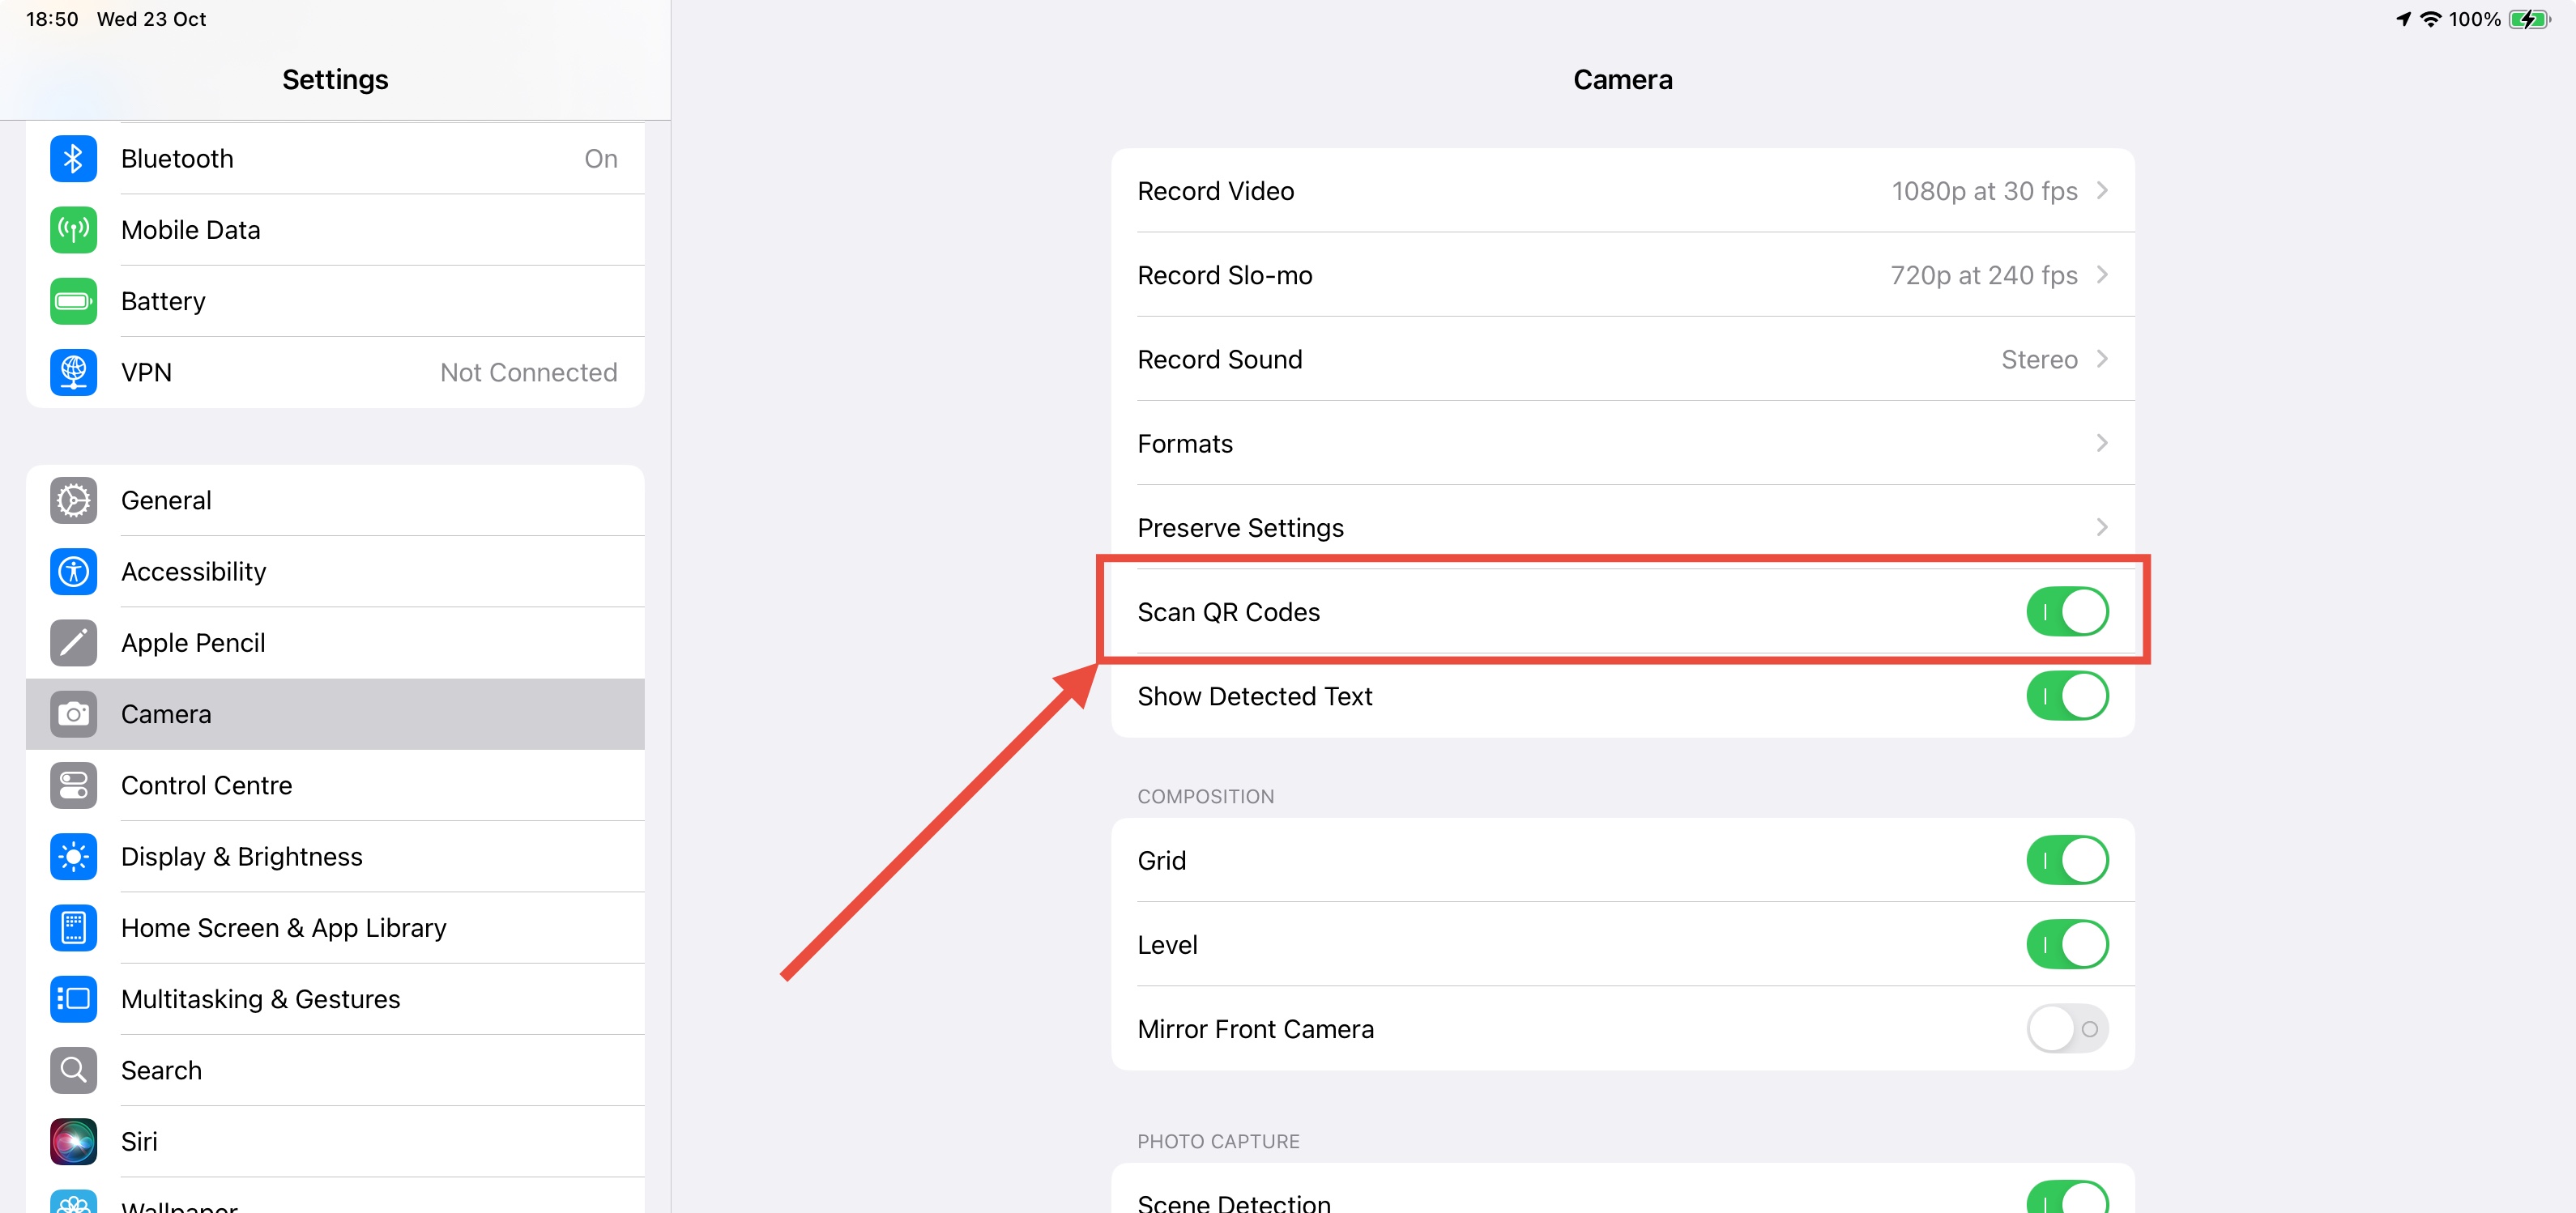Expand the Formats settings row
Image resolution: width=2576 pixels, height=1213 pixels.
[1620, 443]
